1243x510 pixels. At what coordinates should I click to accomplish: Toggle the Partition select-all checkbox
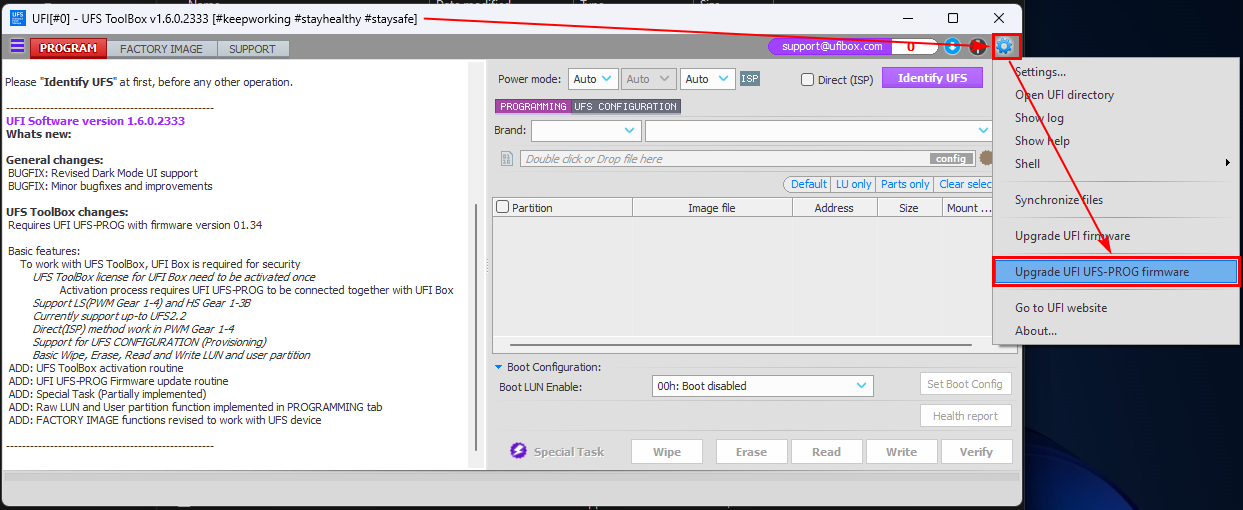tap(503, 208)
